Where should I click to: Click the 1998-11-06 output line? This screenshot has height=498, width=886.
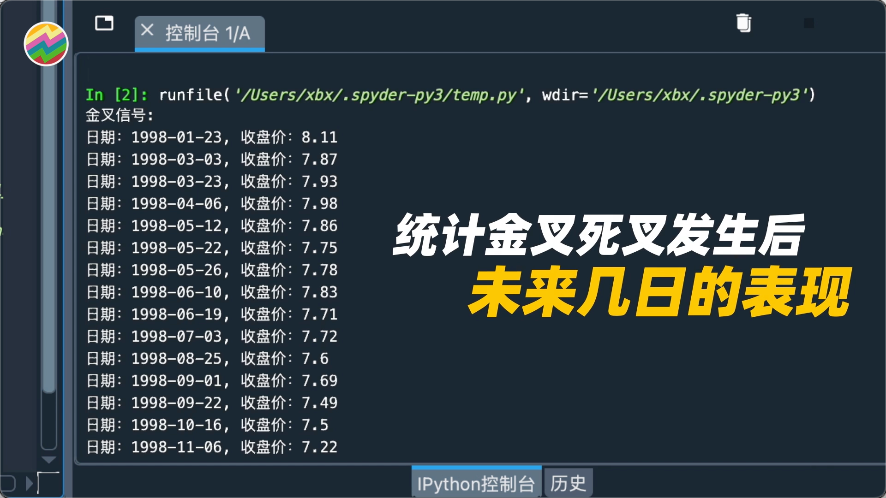[x=212, y=446]
